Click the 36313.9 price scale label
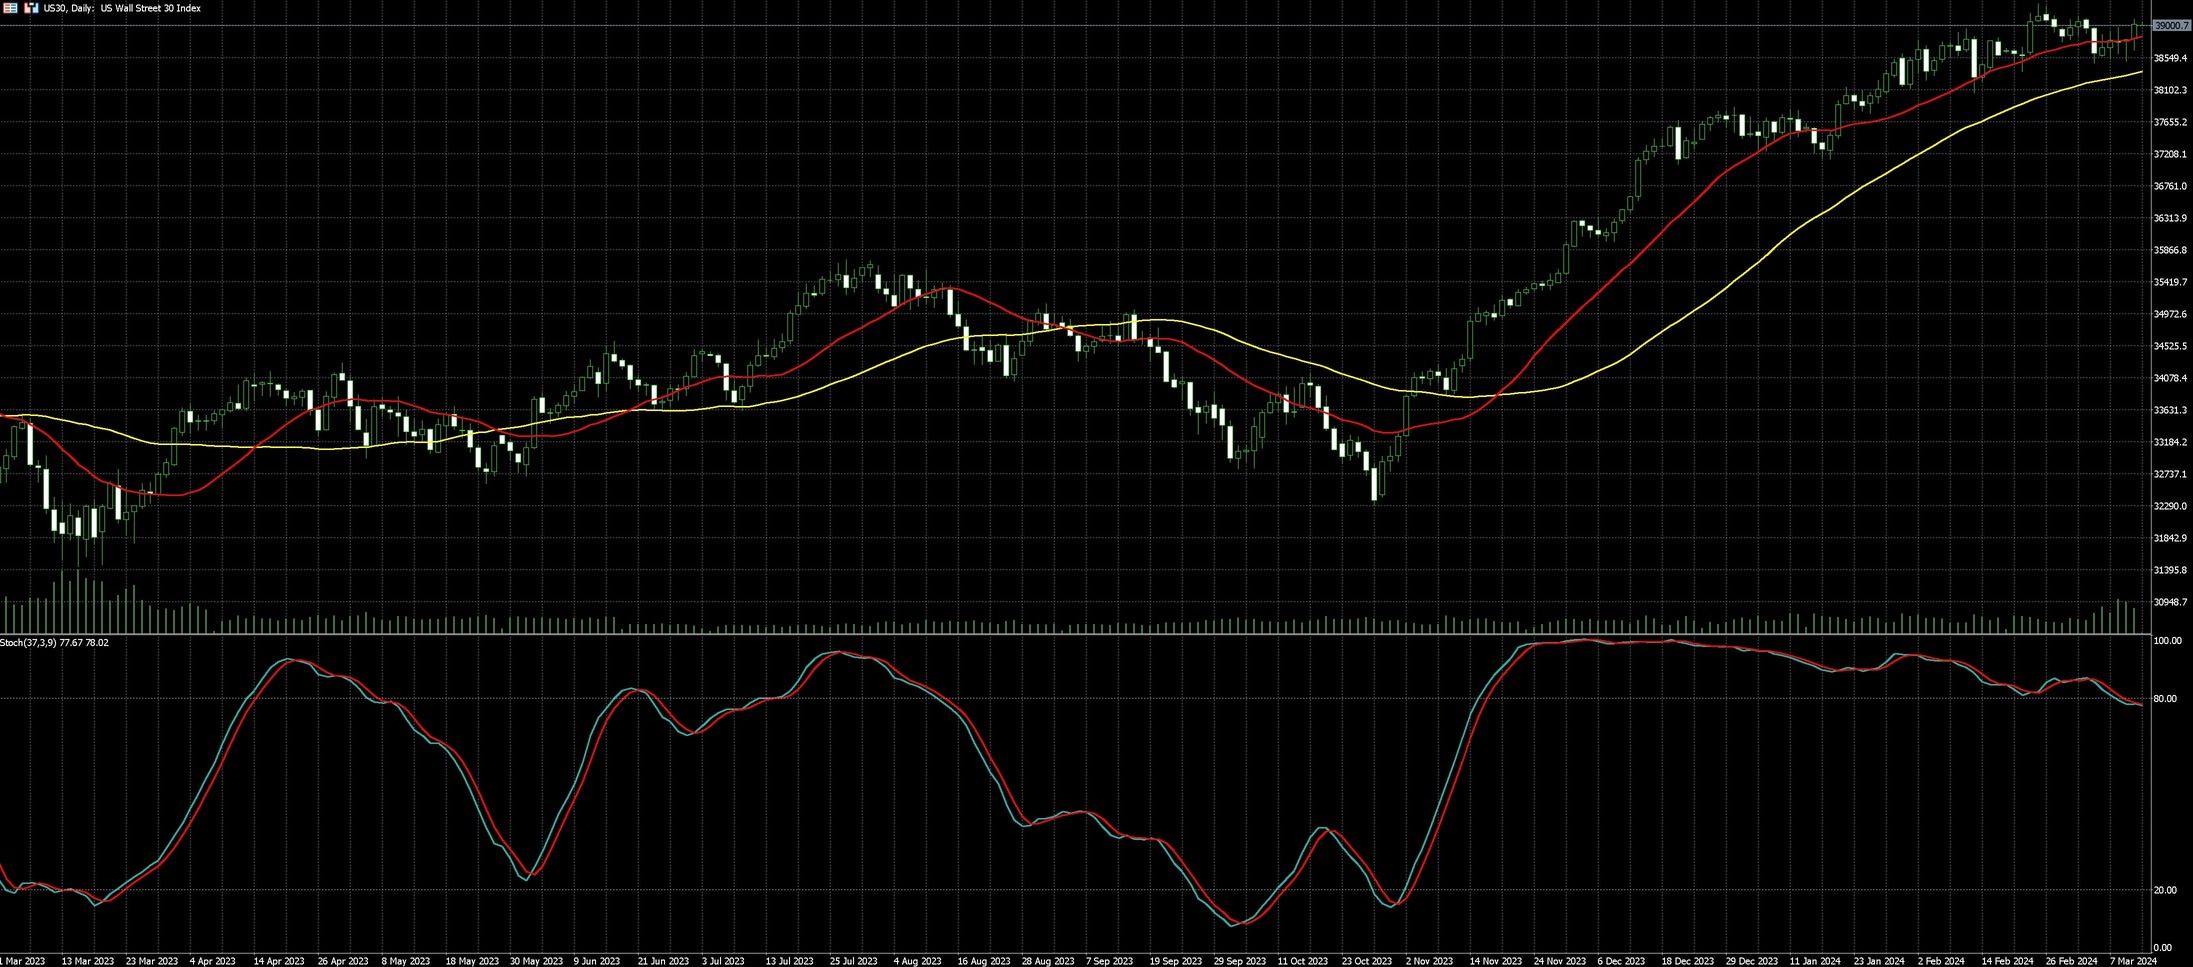This screenshot has height=967, width=2193. point(2170,218)
